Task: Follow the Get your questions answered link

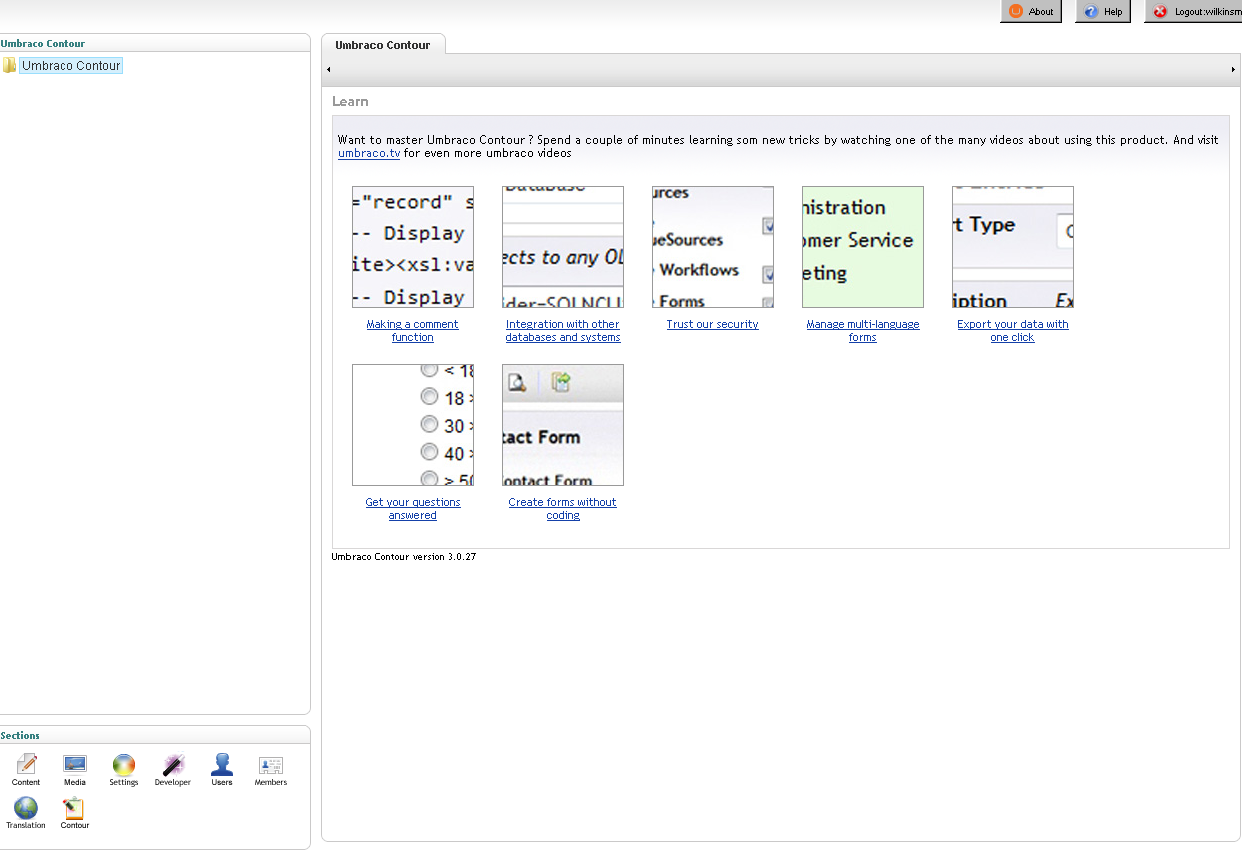Action: click(x=413, y=509)
